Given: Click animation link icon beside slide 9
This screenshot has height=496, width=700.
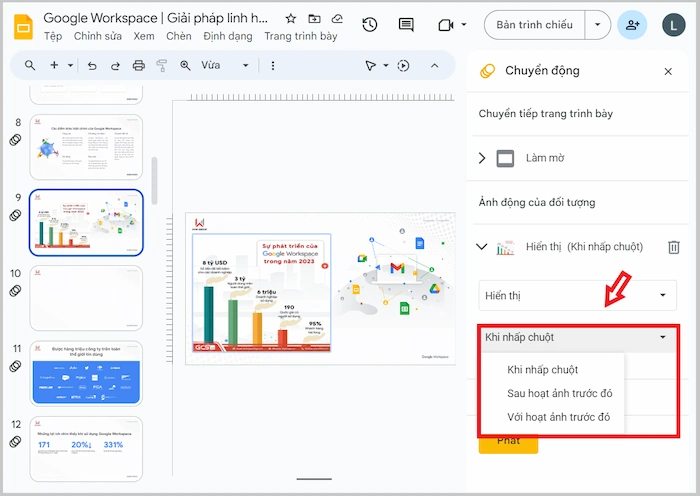Looking at the screenshot, I should tap(15, 215).
